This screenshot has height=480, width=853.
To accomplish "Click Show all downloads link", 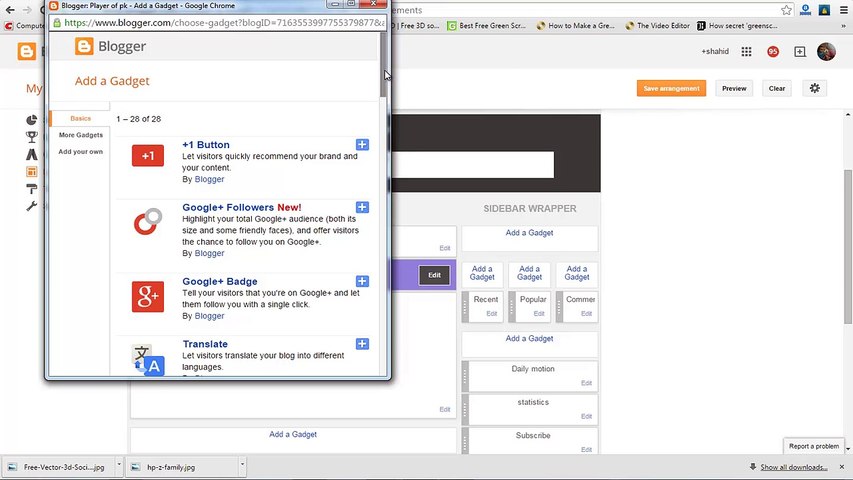I will (x=794, y=467).
